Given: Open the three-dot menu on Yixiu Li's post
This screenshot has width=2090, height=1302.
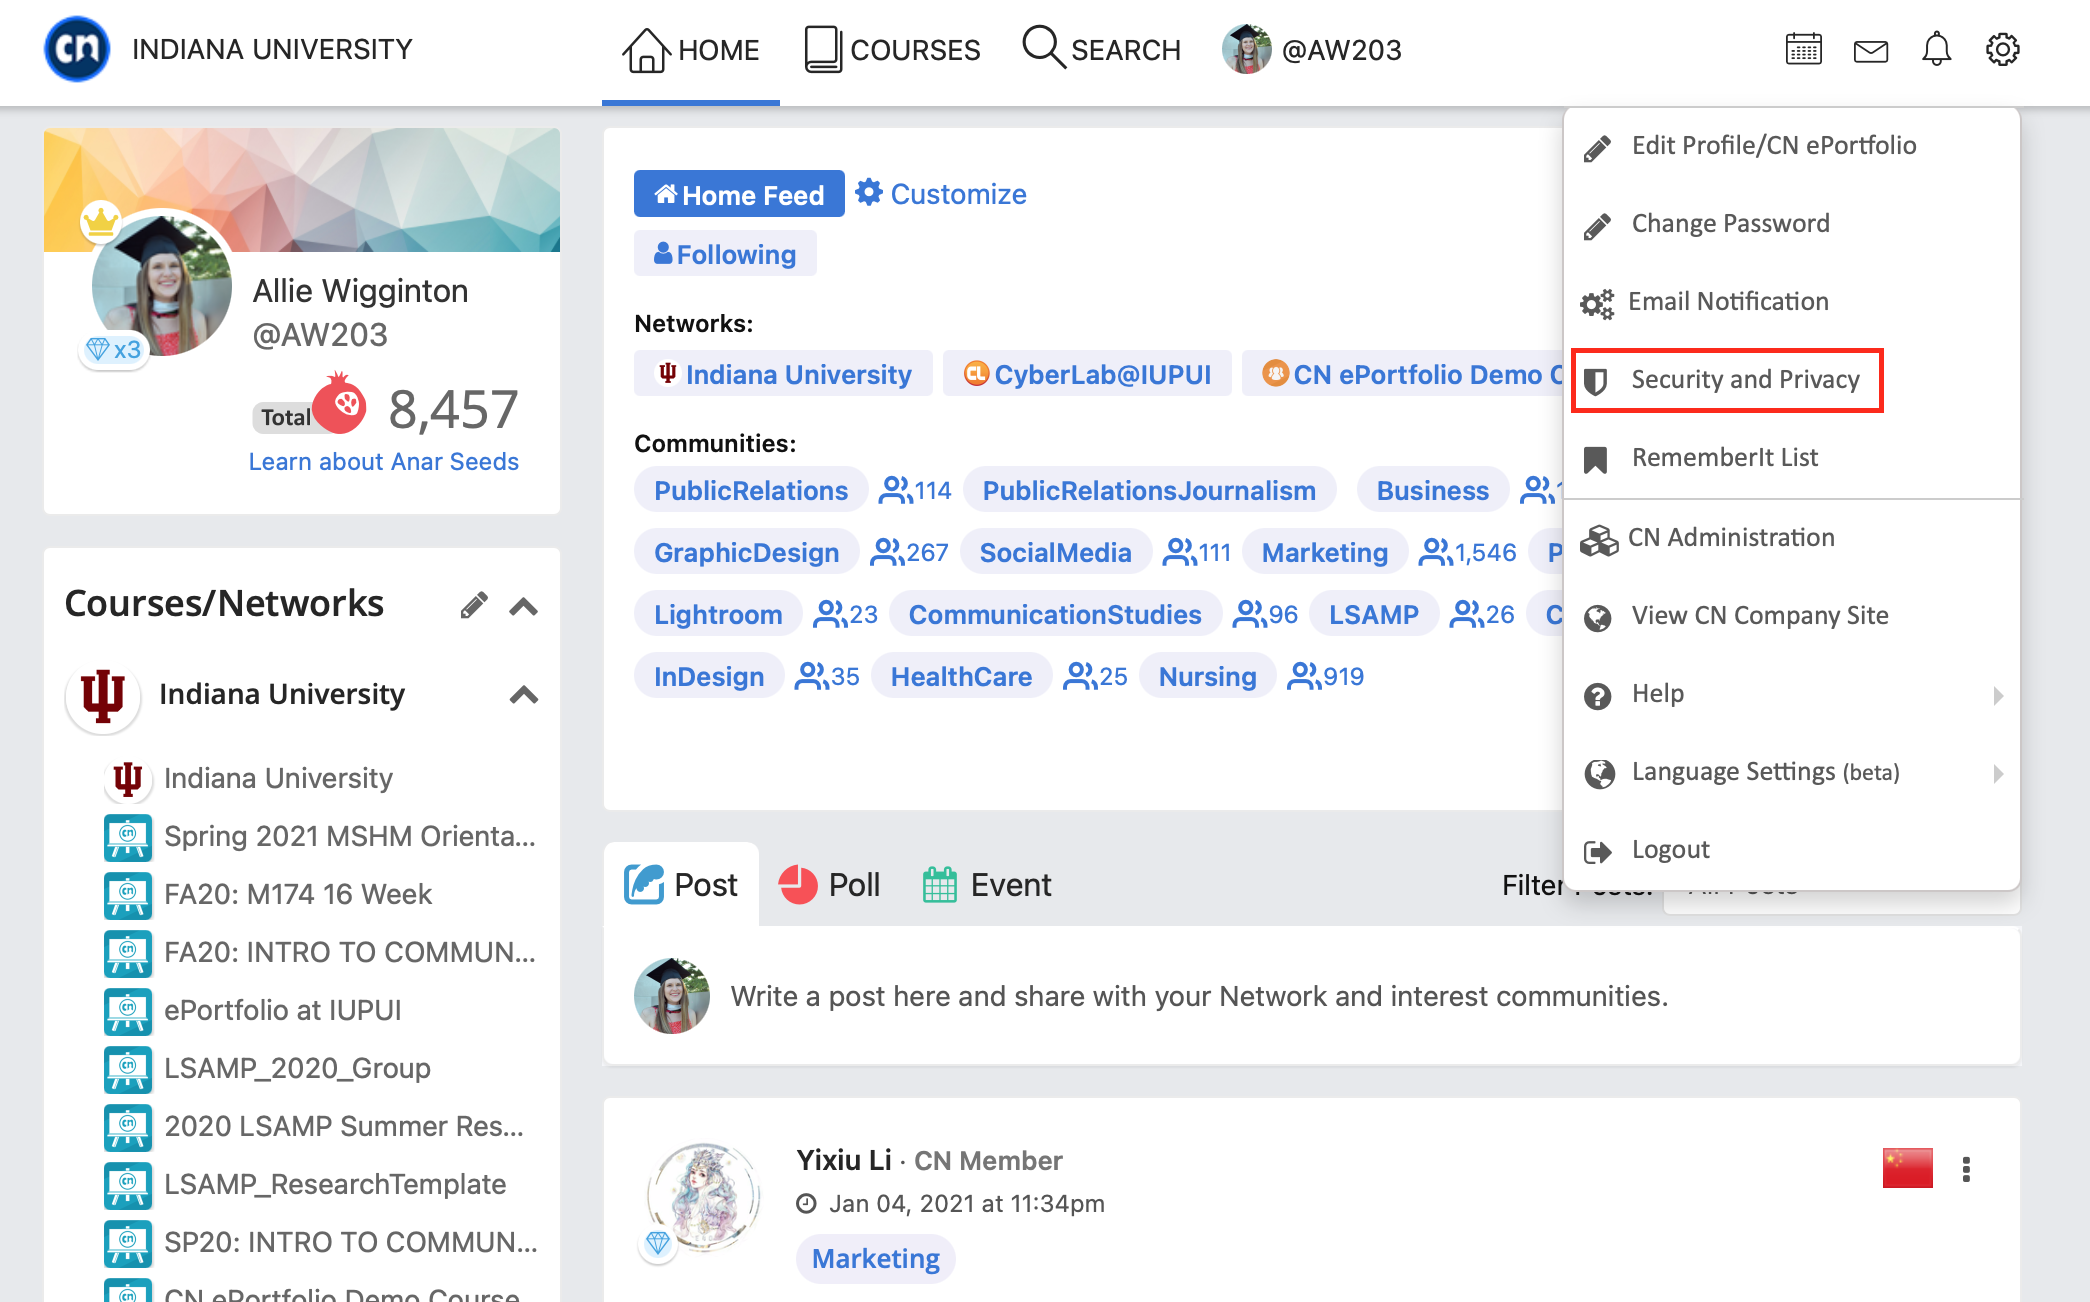Looking at the screenshot, I should (x=1966, y=1169).
